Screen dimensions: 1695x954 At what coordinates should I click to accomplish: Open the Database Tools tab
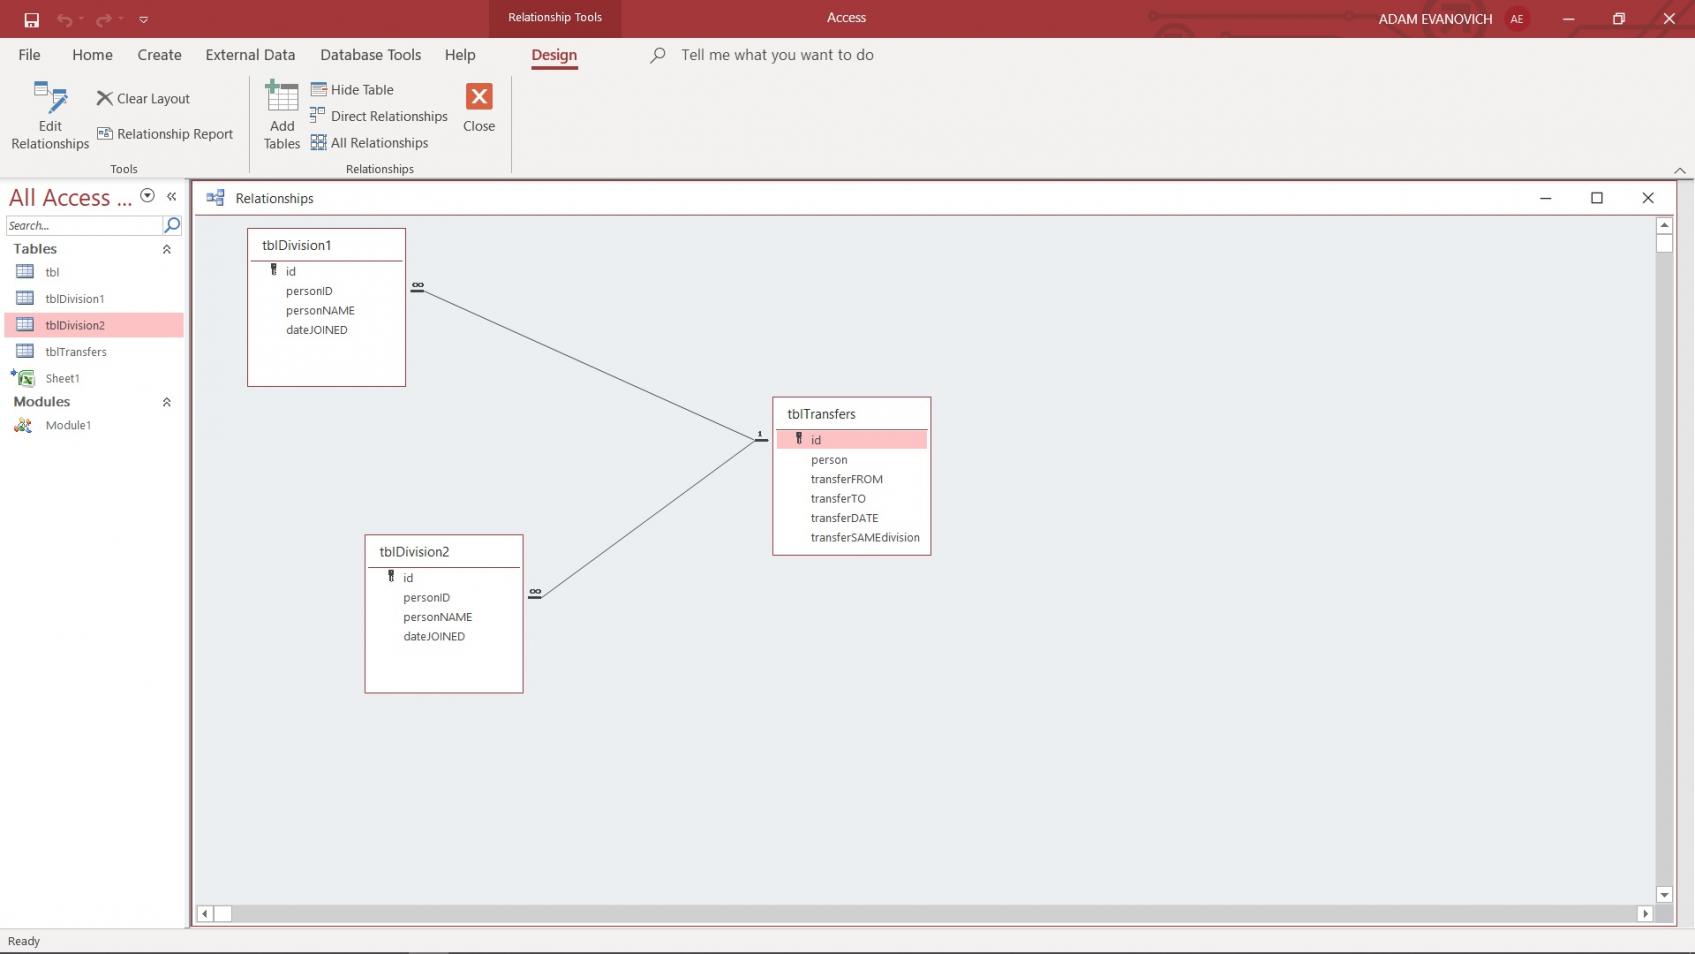point(370,55)
